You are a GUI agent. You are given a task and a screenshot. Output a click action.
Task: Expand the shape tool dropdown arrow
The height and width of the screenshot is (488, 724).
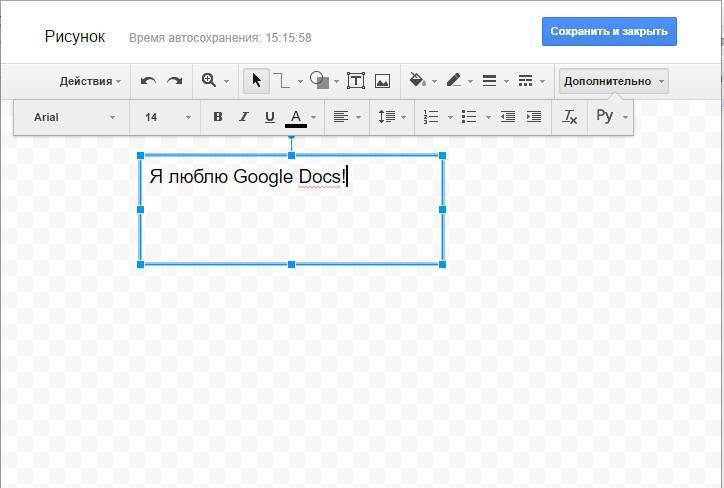(337, 82)
